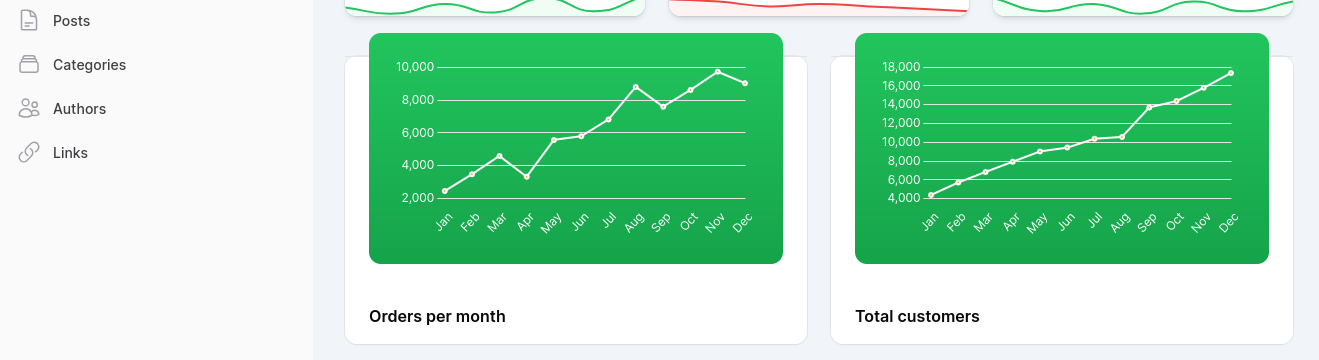The width and height of the screenshot is (1319, 360).
Task: Click the Categories stack icon
Action: (x=29, y=64)
